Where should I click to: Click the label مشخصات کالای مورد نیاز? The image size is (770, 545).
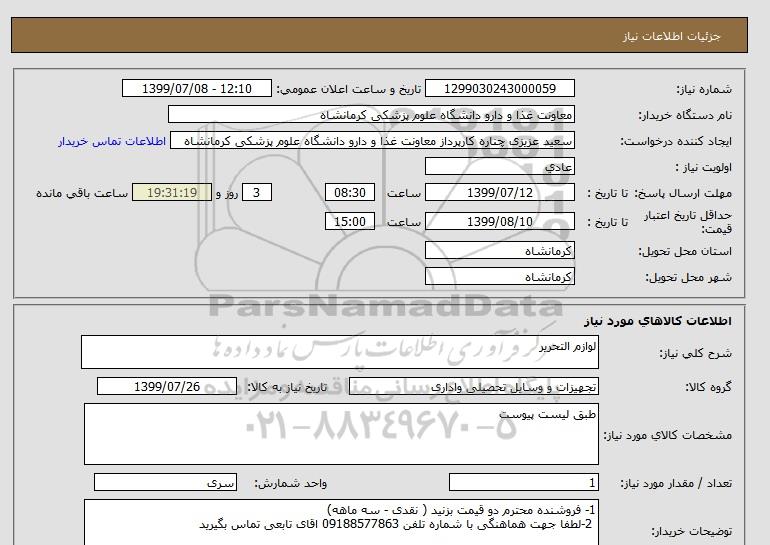point(667,435)
